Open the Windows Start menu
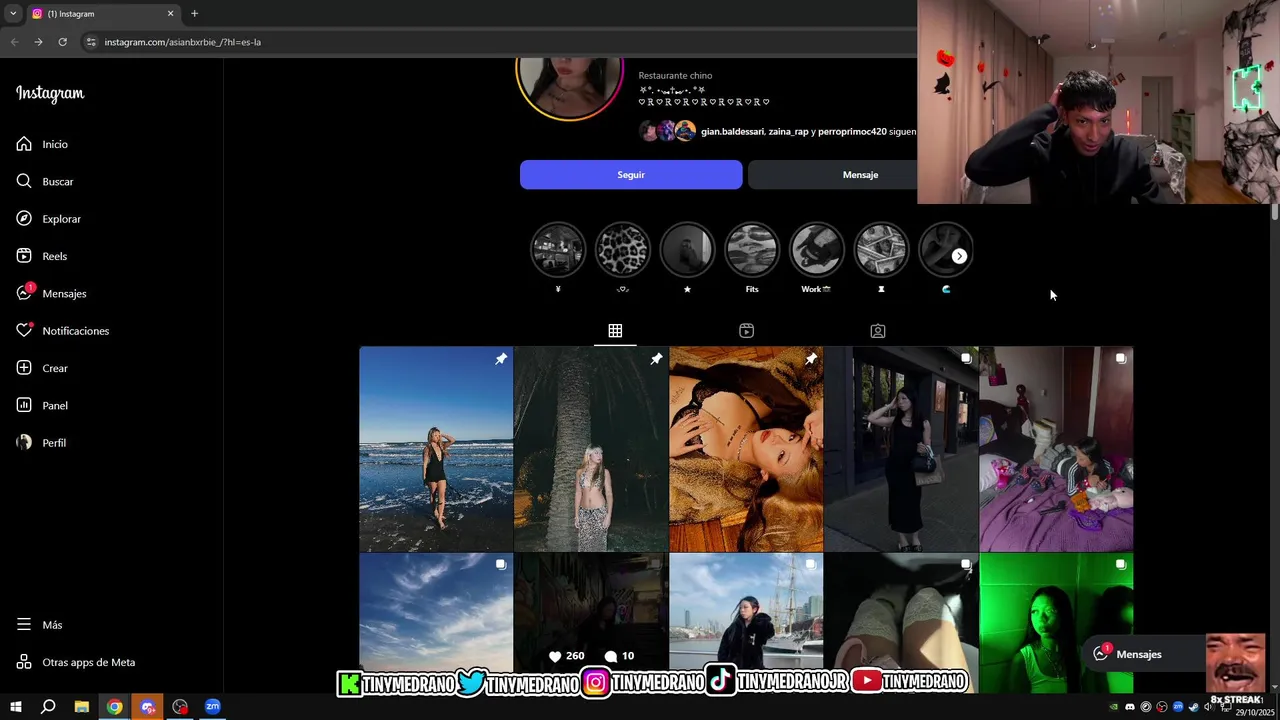This screenshot has height=720, width=1280. (16, 707)
